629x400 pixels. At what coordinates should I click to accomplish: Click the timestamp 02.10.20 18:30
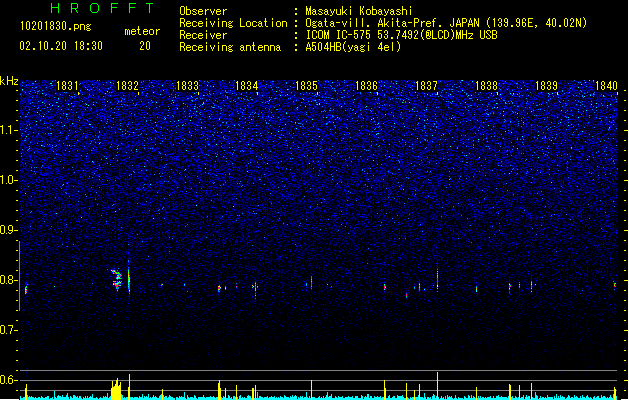tap(61, 46)
